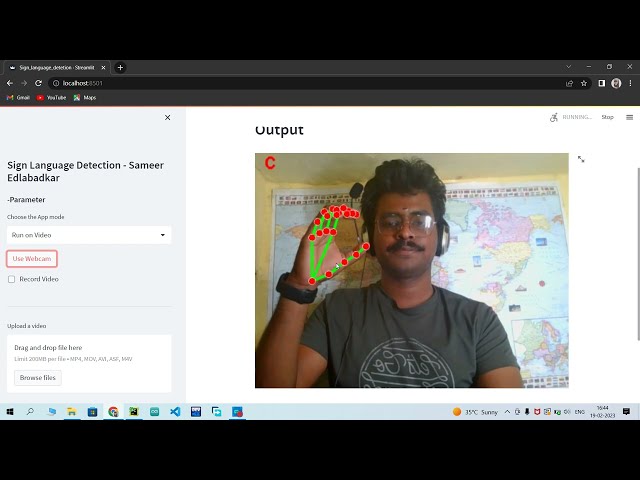640x480 pixels.
Task: Open the Streamlit hamburger menu
Action: tap(629, 117)
